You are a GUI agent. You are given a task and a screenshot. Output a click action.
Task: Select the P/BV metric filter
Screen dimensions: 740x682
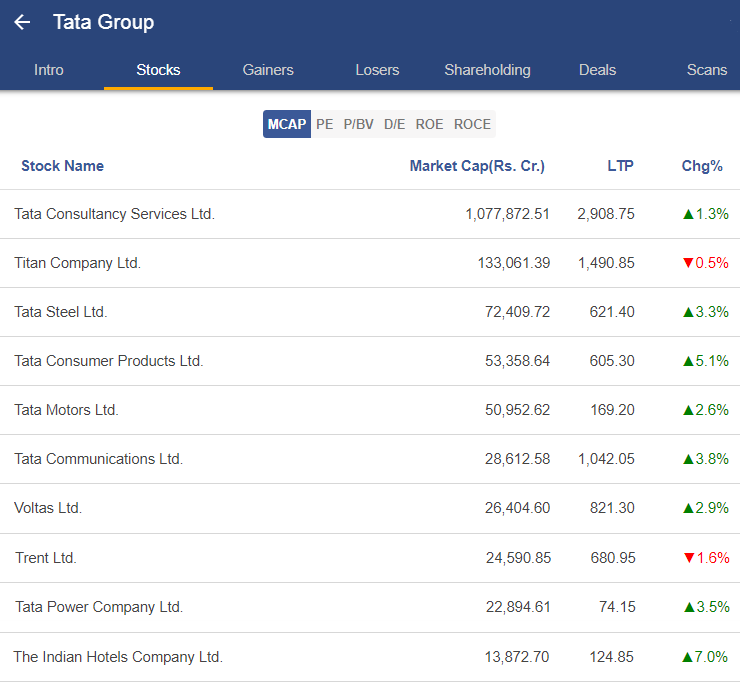358,124
